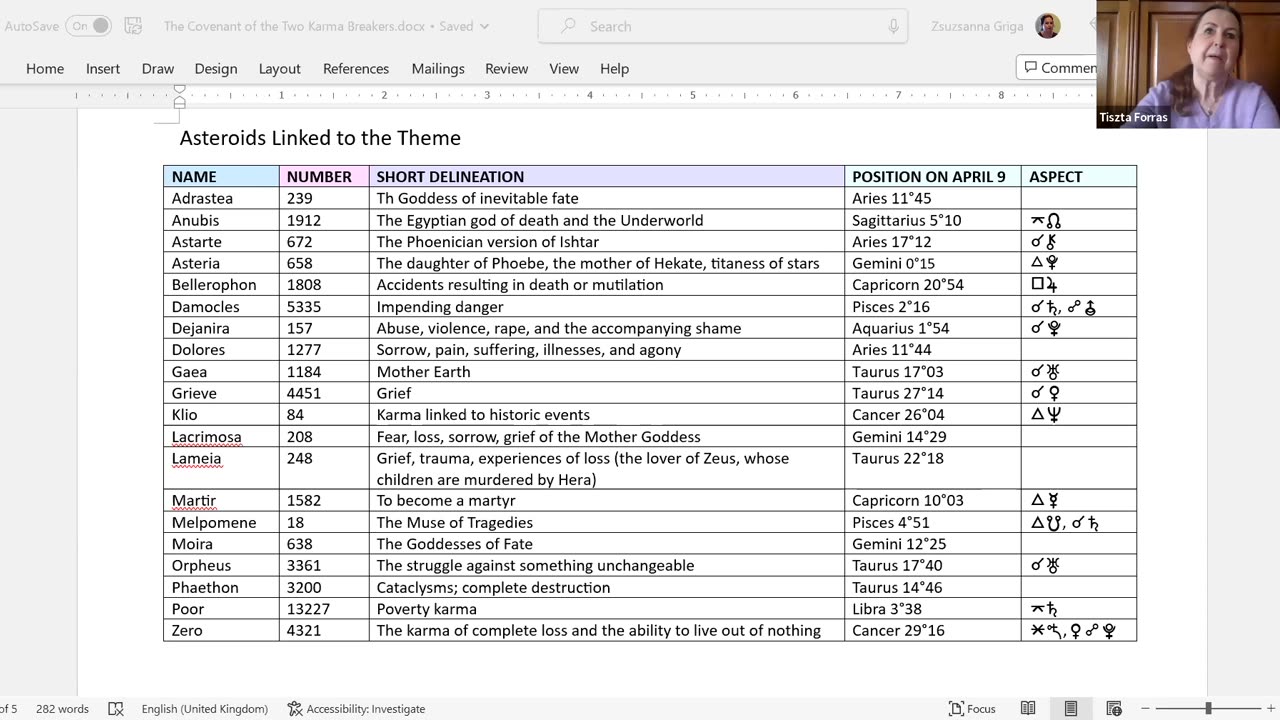The image size is (1280, 720).
Task: Click the Save icon in title bar
Action: point(133,26)
